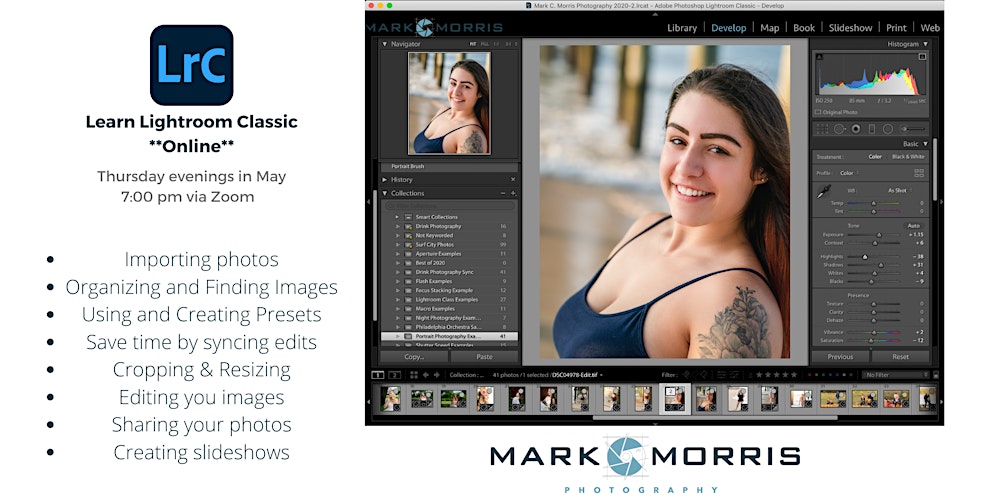The image size is (1000, 500).
Task: Open second window display button 2
Action: (x=395, y=375)
